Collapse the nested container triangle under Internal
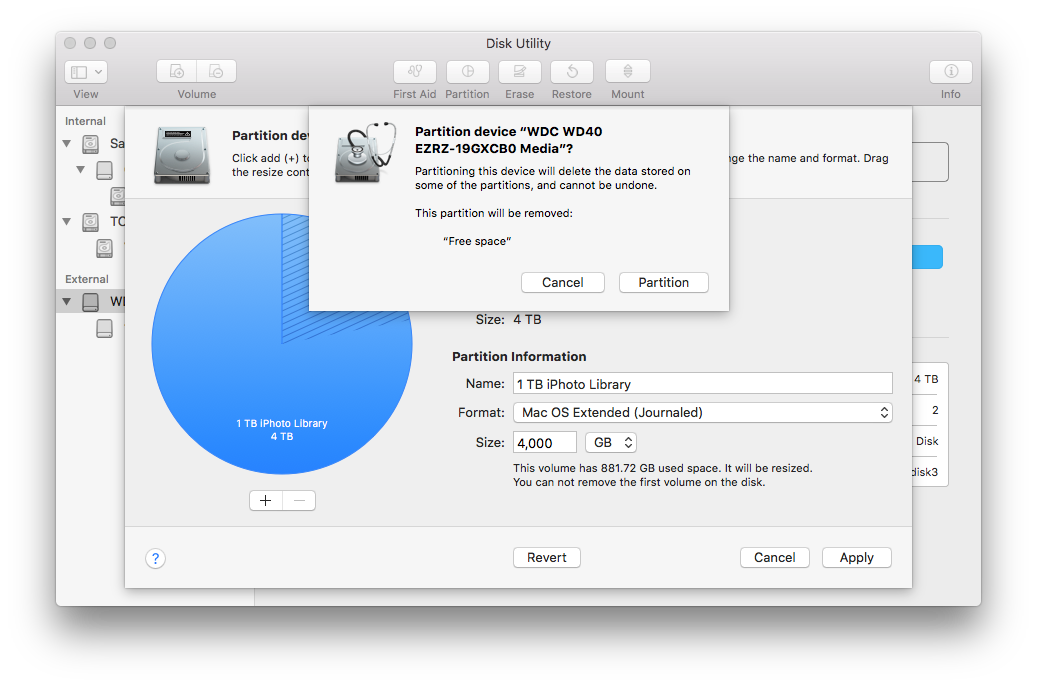This screenshot has width=1037, height=686. pos(81,169)
